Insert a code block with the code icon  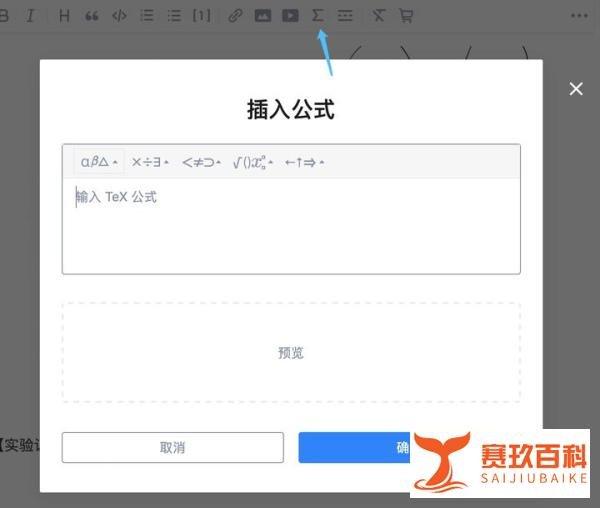point(119,16)
